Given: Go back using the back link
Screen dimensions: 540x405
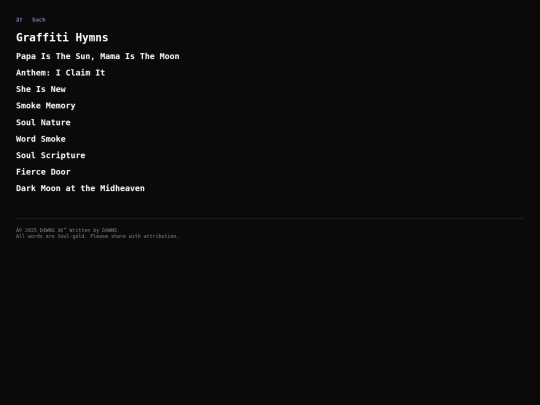Looking at the screenshot, I should pyautogui.click(x=31, y=20).
